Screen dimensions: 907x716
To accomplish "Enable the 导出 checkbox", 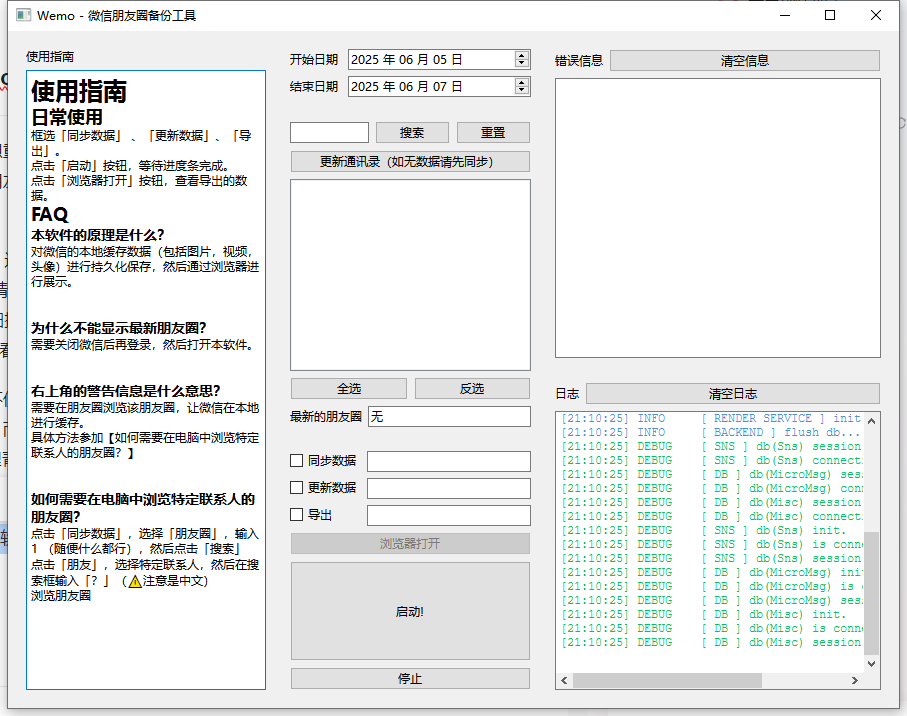I will (296, 515).
